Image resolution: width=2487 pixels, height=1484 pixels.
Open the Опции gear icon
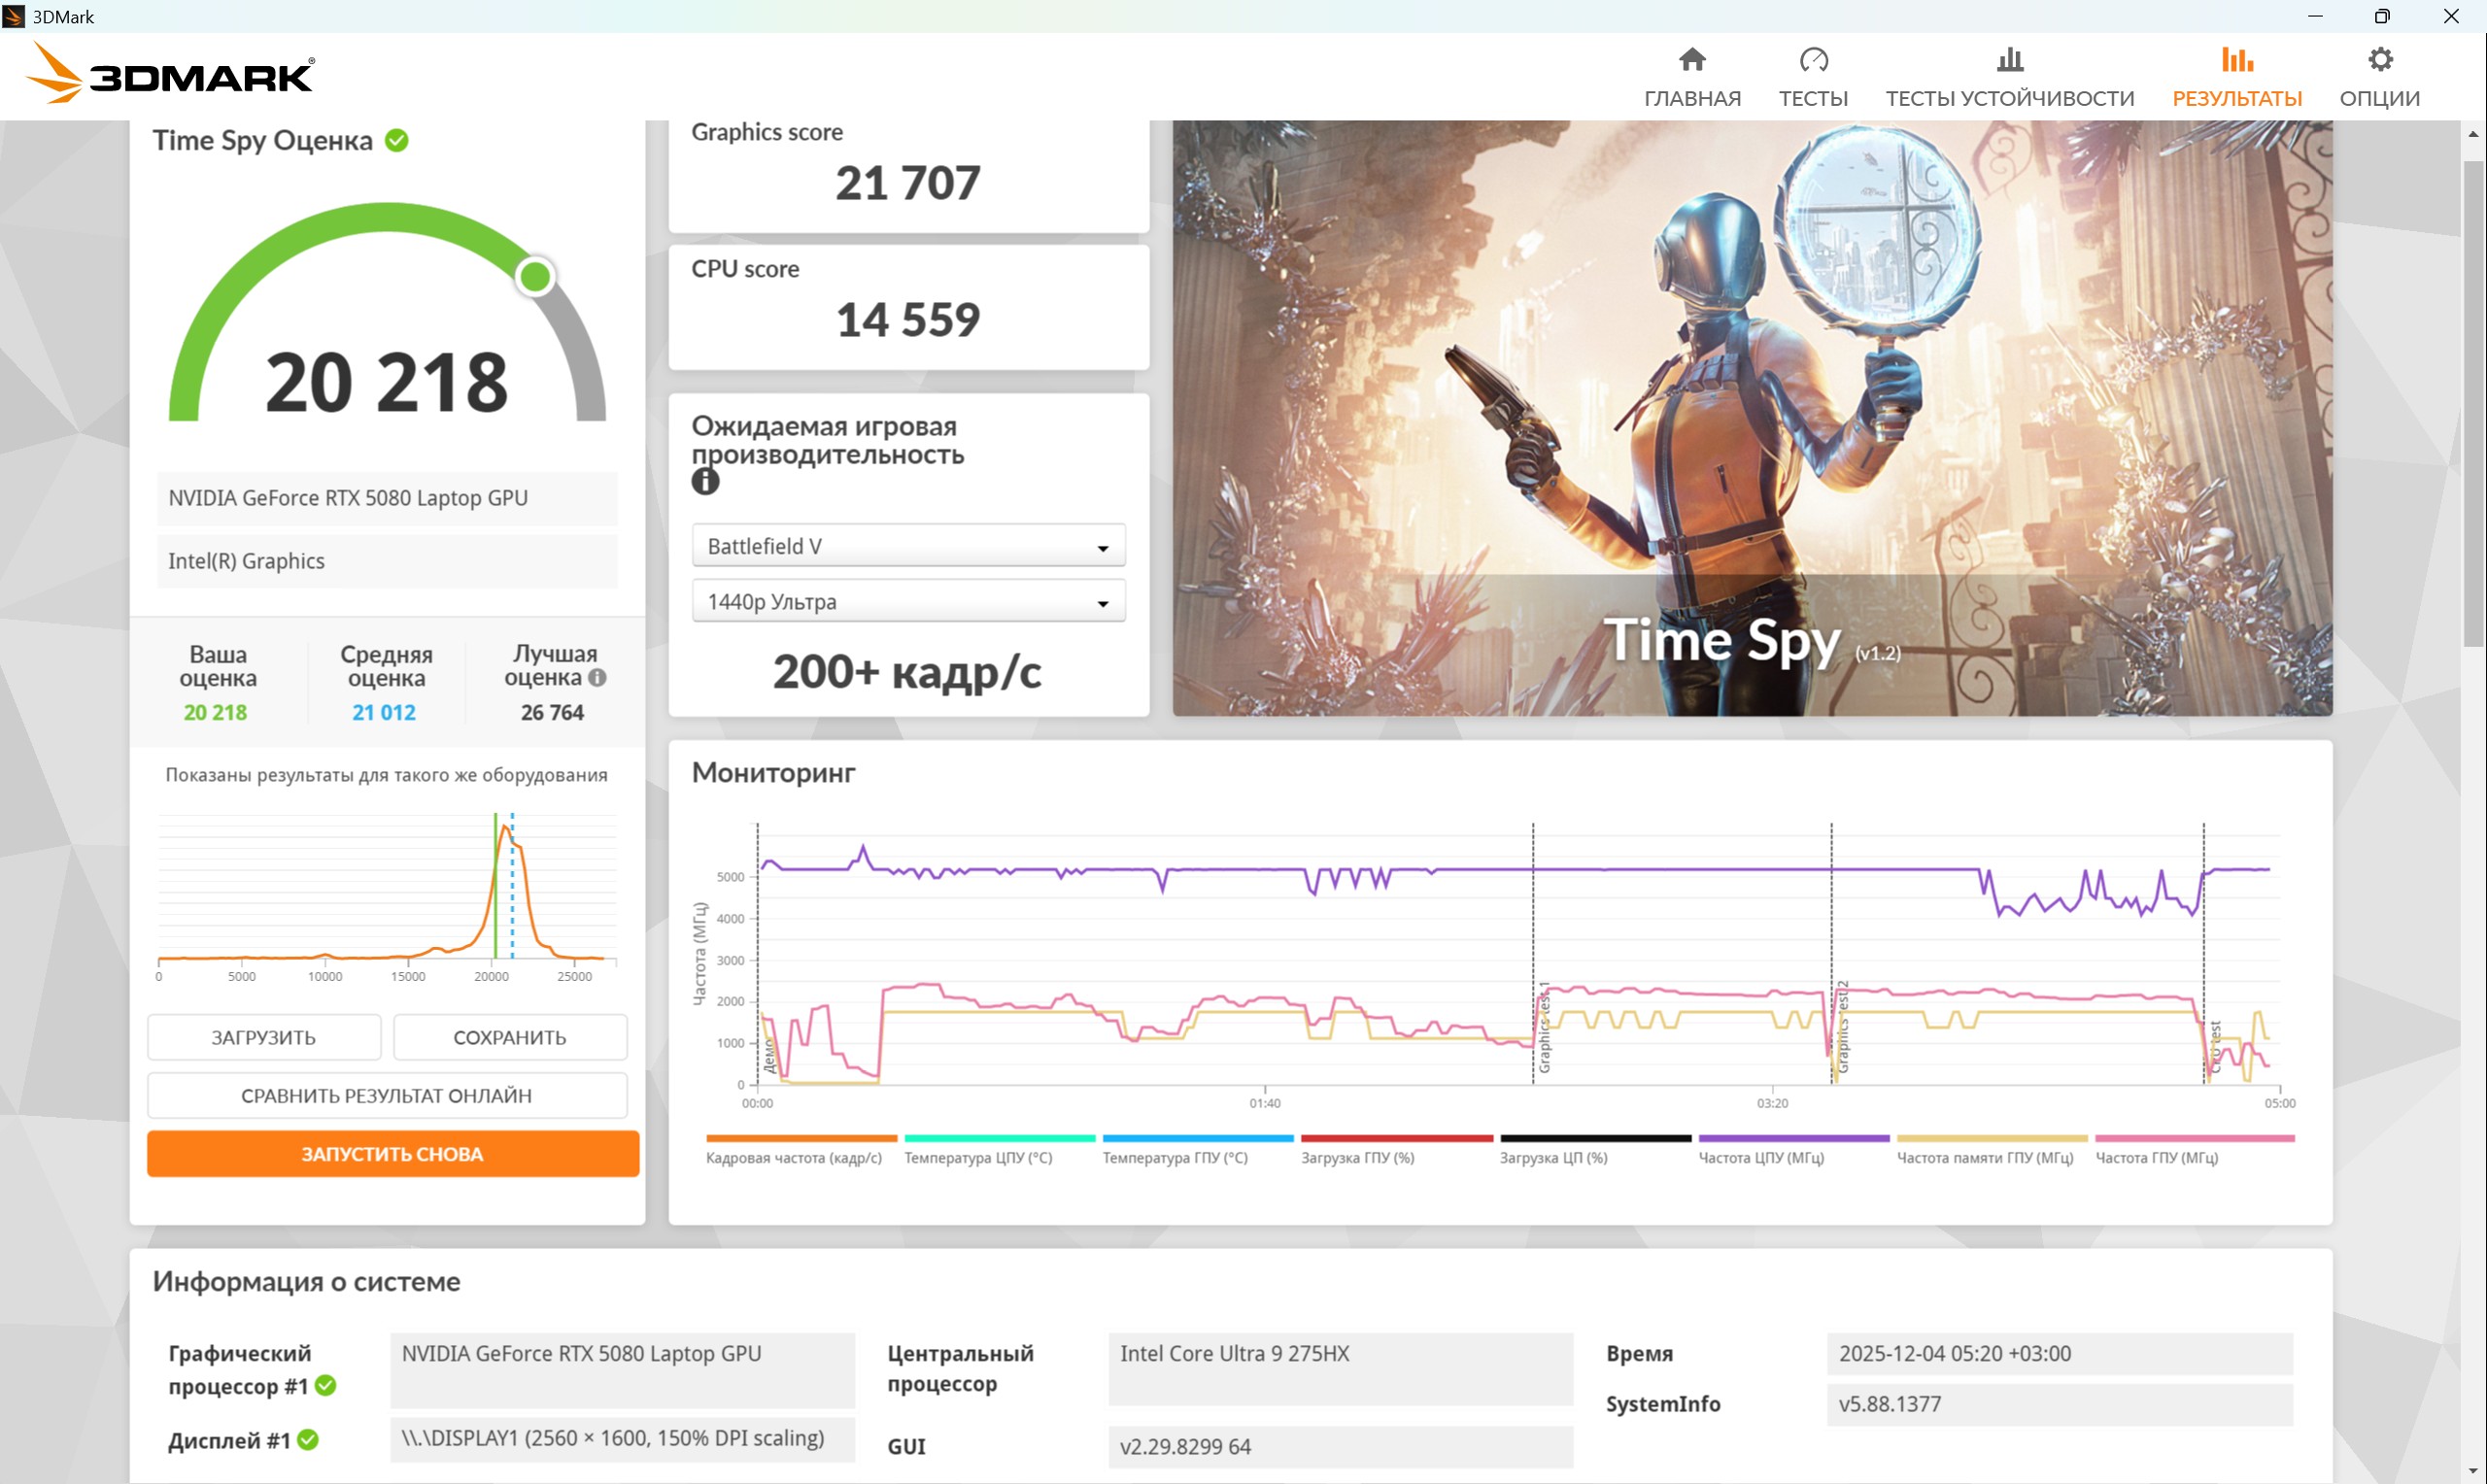click(x=2380, y=60)
